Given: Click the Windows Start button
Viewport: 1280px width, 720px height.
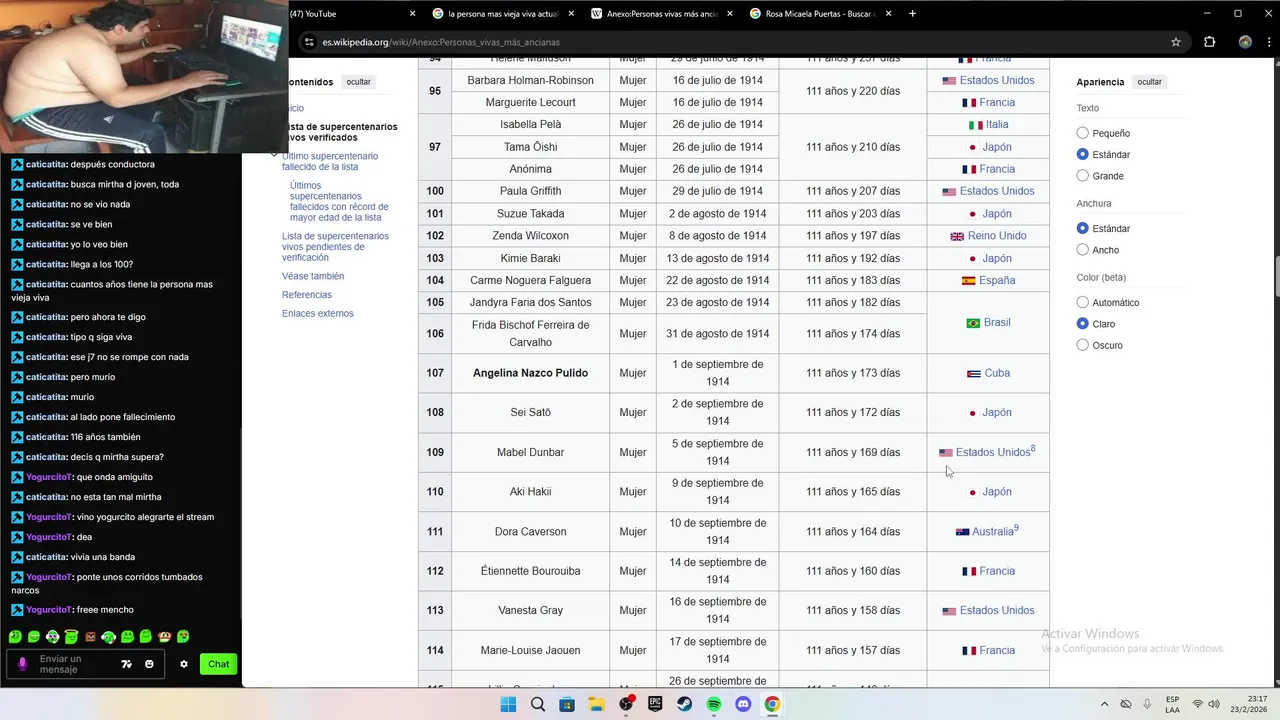Looking at the screenshot, I should point(508,704).
